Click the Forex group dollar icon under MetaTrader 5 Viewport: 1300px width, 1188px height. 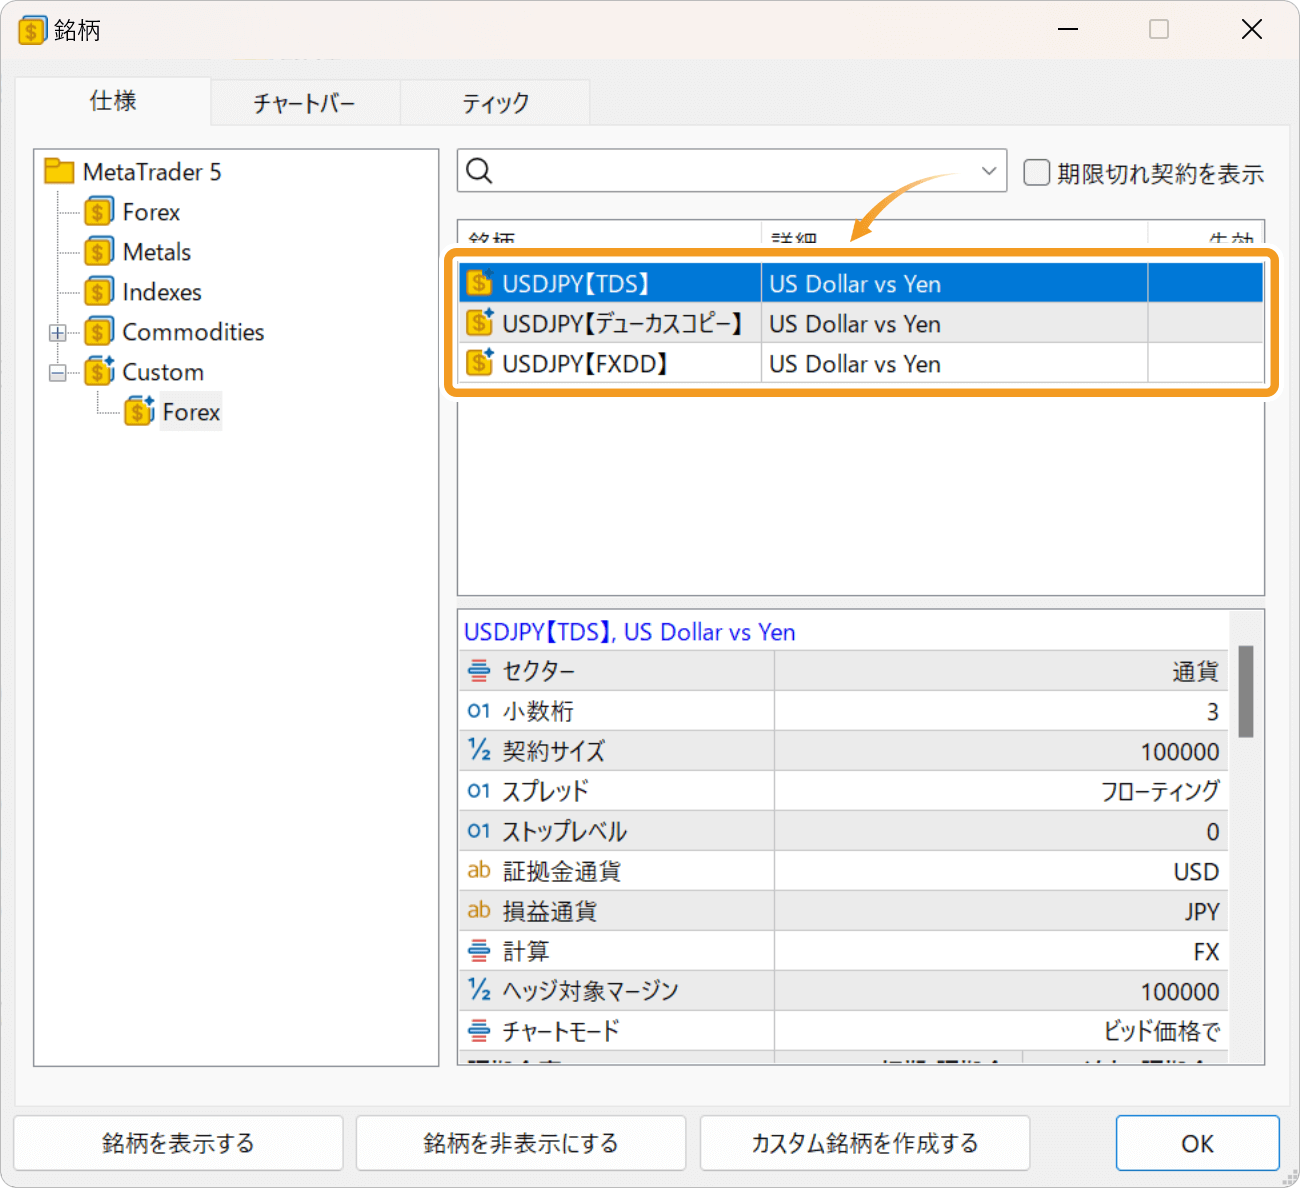(x=98, y=212)
